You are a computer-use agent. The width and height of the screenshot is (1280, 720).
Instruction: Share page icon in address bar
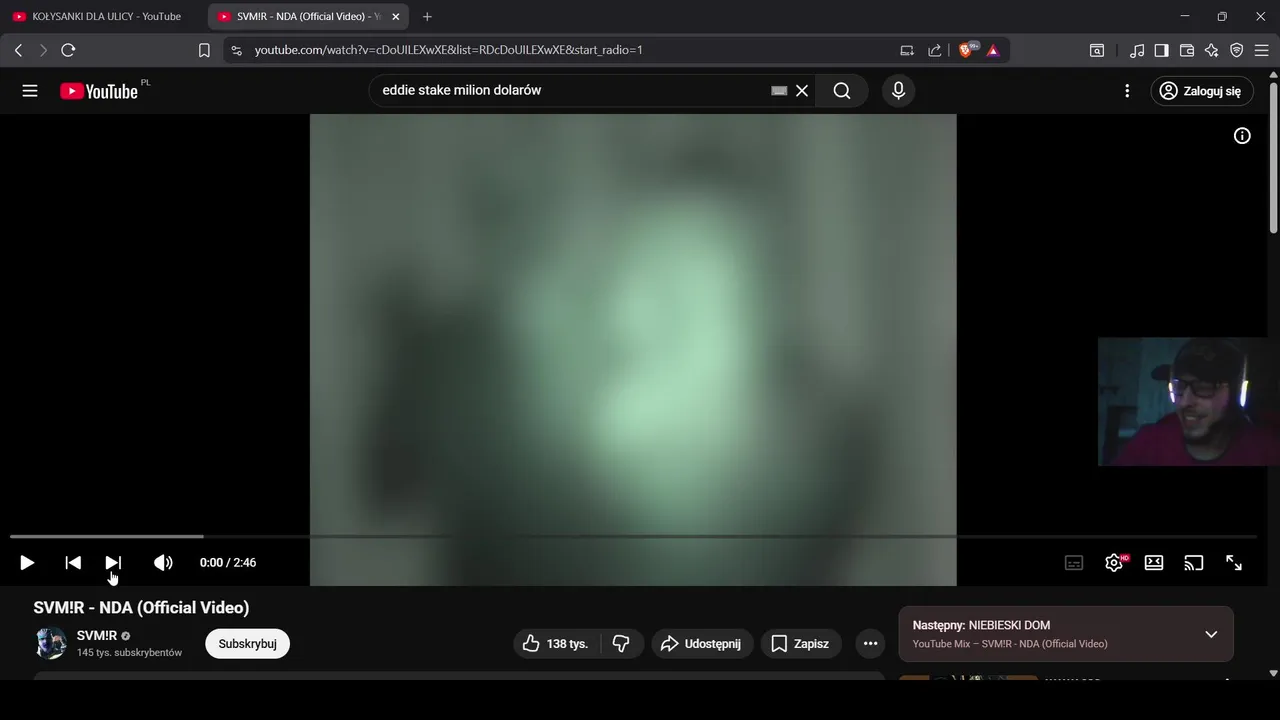click(935, 50)
